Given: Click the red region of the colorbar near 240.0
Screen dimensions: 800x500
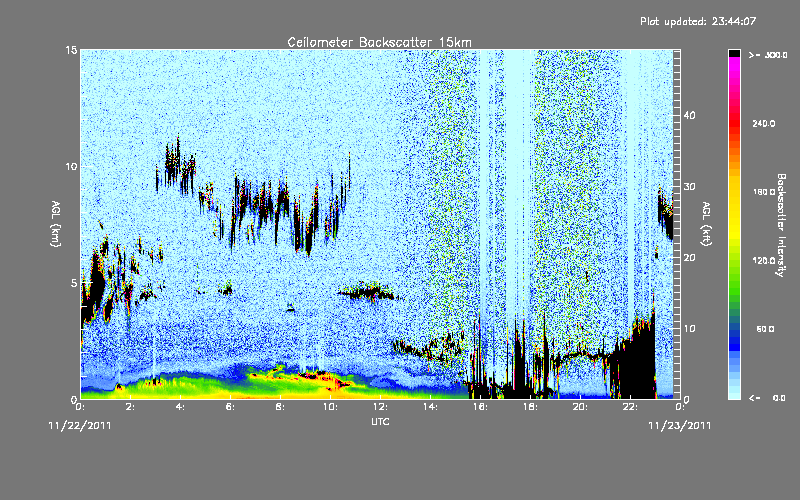Looking at the screenshot, I should click(x=734, y=124).
